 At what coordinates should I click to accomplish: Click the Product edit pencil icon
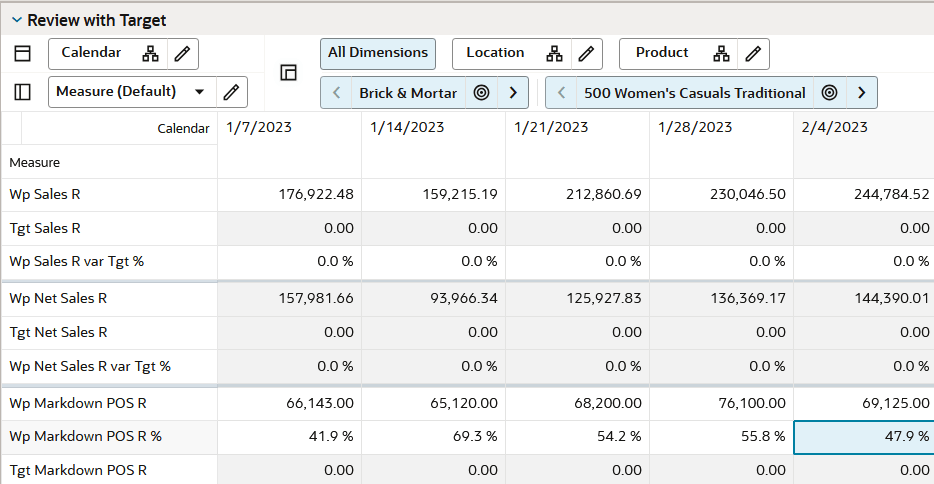[x=752, y=54]
